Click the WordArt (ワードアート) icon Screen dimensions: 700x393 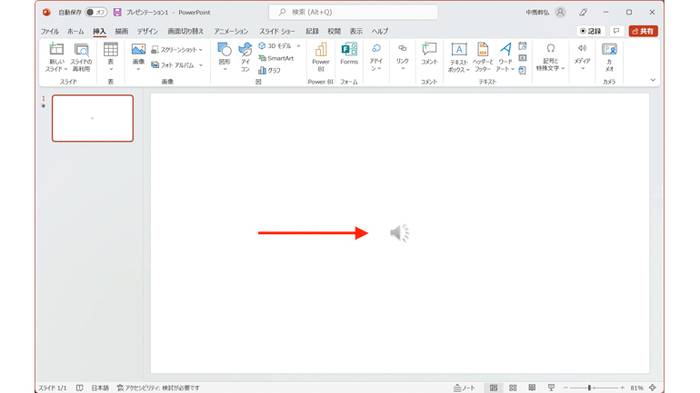point(505,49)
